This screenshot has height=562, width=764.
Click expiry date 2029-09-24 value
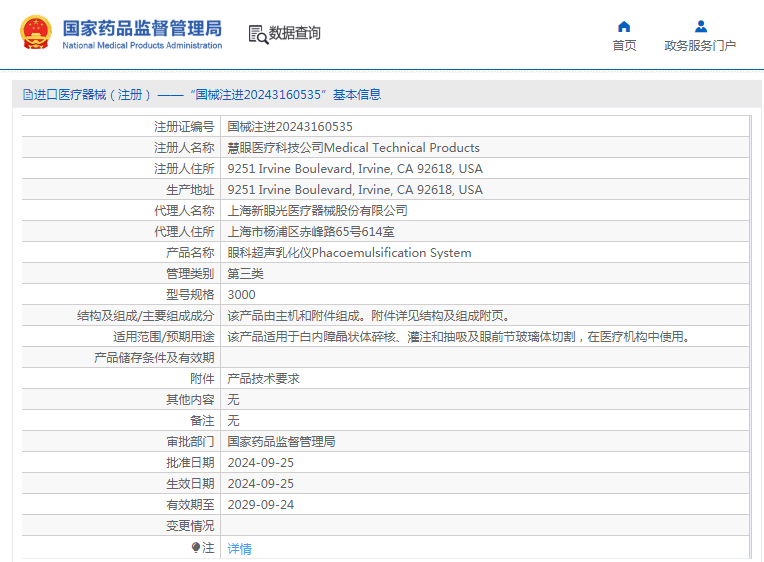261,504
